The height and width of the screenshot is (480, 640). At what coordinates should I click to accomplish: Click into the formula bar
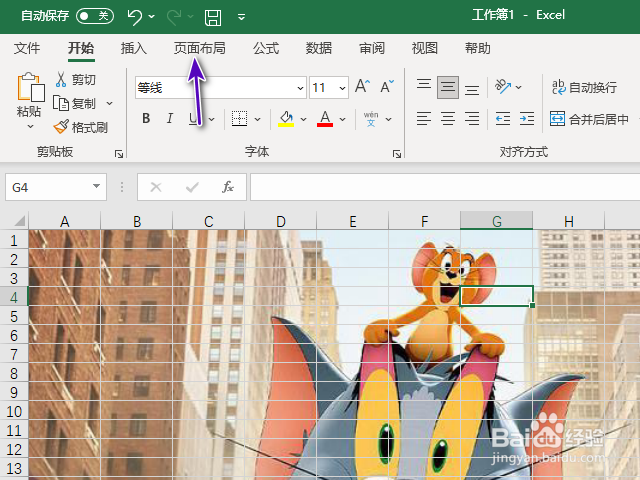point(445,187)
